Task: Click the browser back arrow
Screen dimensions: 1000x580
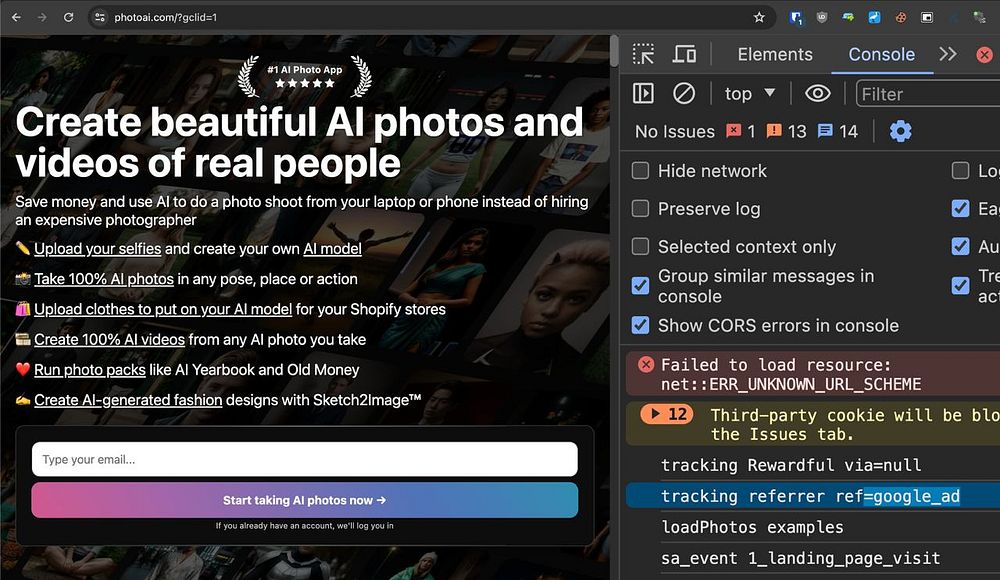Action: pos(17,17)
